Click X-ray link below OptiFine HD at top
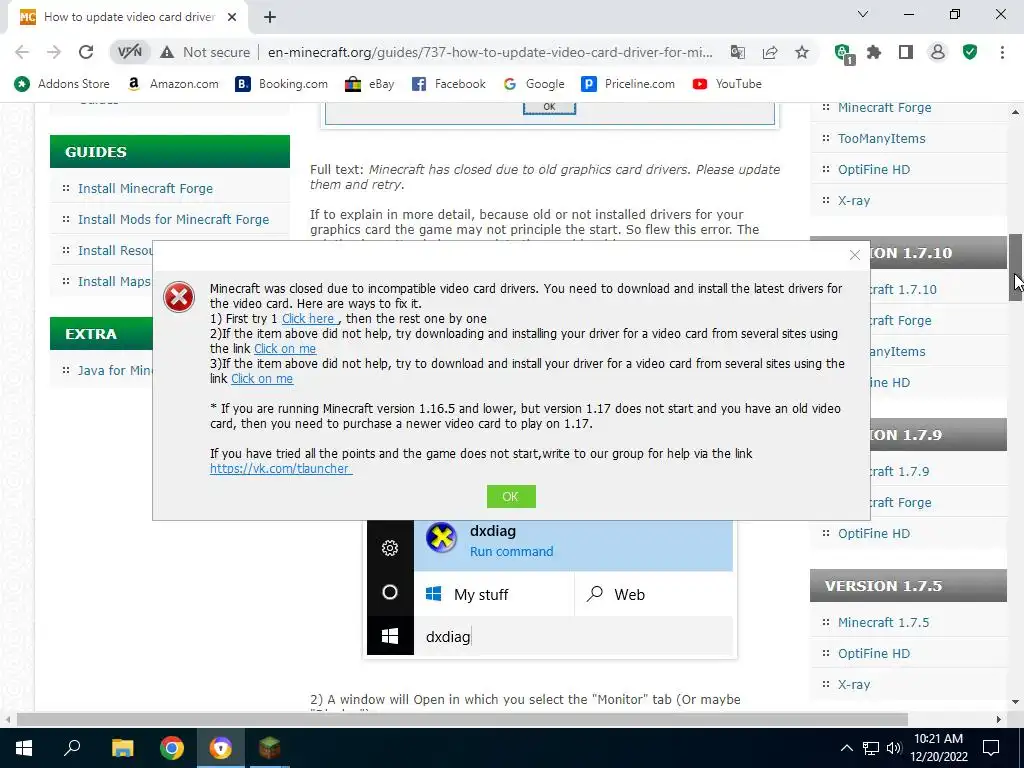 (854, 200)
